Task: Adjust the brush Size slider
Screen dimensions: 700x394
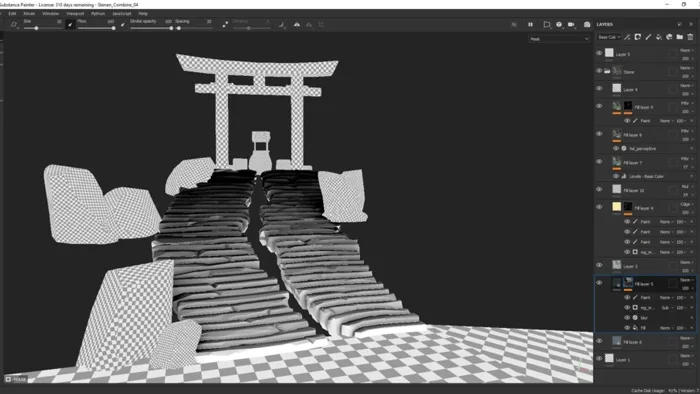Action: [x=42, y=28]
